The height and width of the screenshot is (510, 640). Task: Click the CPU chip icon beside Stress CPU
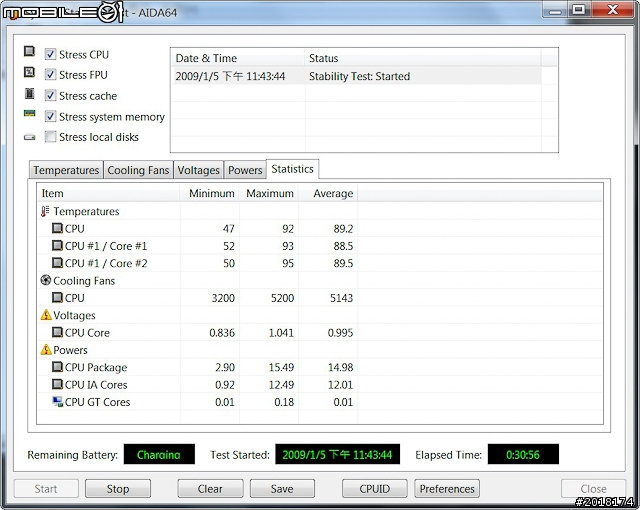(x=29, y=53)
